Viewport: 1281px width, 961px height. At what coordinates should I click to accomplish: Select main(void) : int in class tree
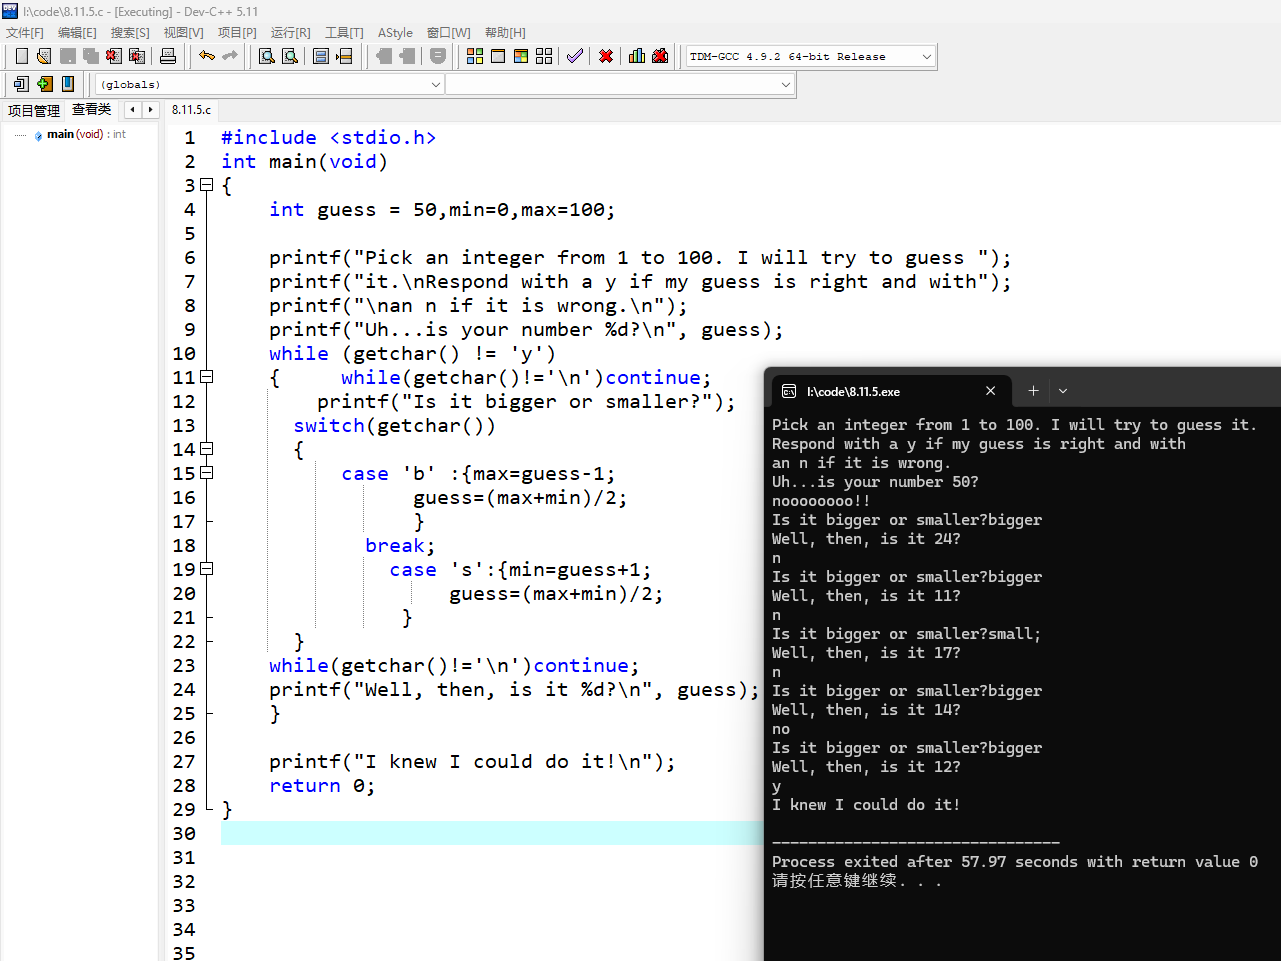click(x=86, y=134)
